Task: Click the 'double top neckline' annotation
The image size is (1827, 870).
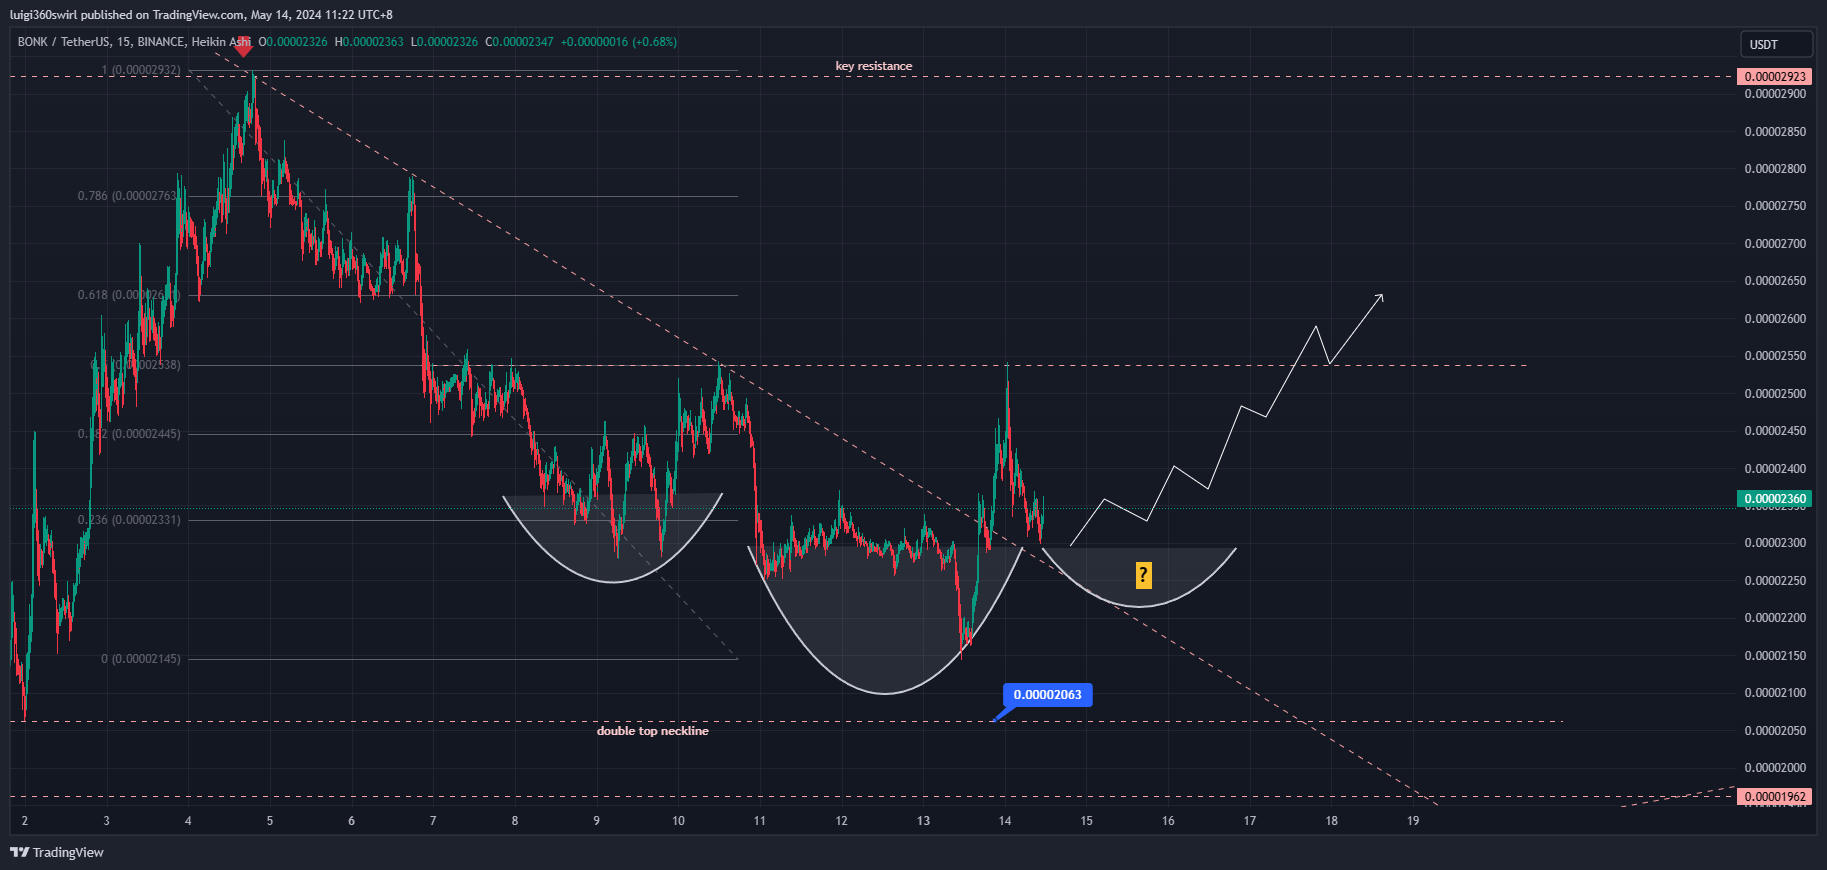Action: tap(652, 731)
